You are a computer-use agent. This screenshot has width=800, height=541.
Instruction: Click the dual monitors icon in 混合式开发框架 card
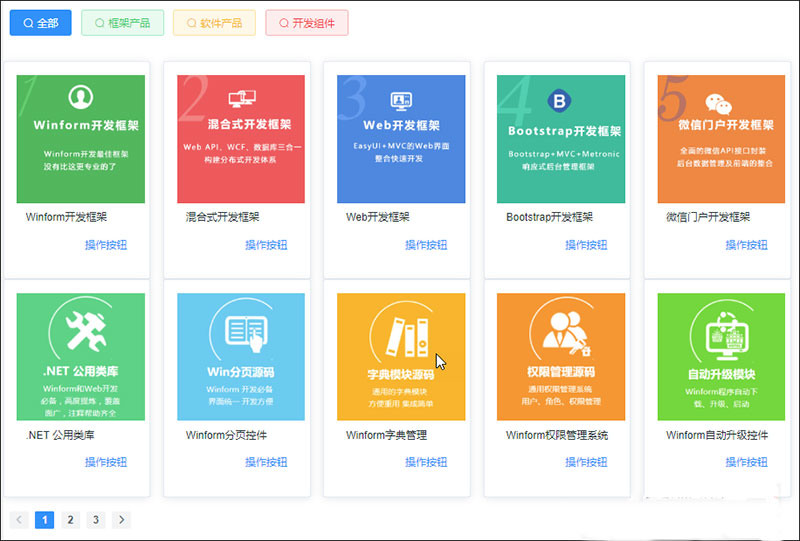(x=242, y=98)
